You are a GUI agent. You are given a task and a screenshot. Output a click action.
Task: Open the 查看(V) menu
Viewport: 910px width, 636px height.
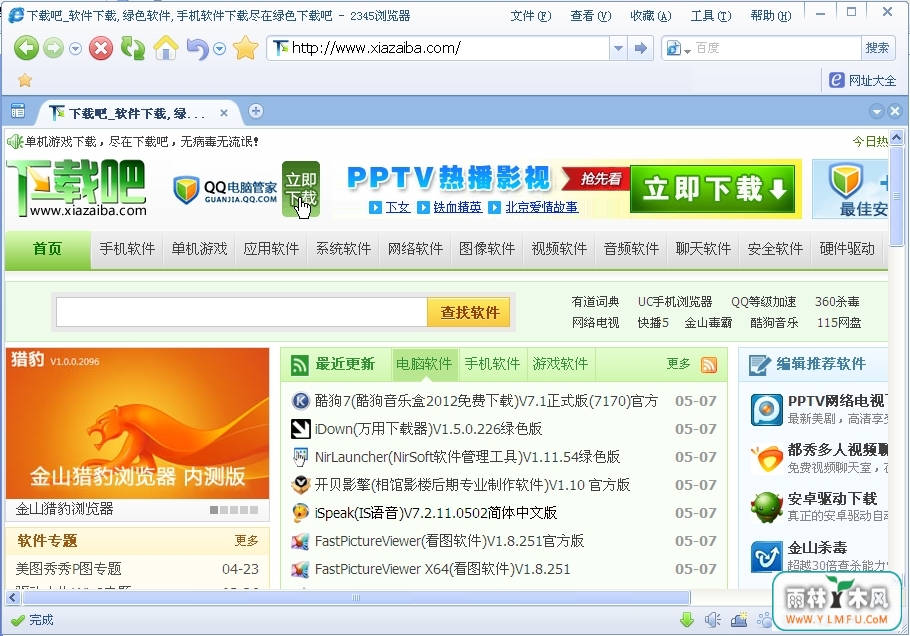(590, 16)
